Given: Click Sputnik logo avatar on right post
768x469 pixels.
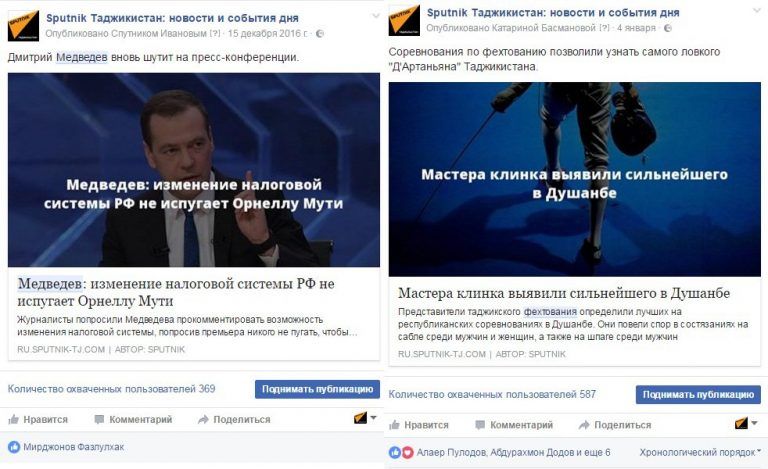Looking at the screenshot, I should tap(404, 20).
